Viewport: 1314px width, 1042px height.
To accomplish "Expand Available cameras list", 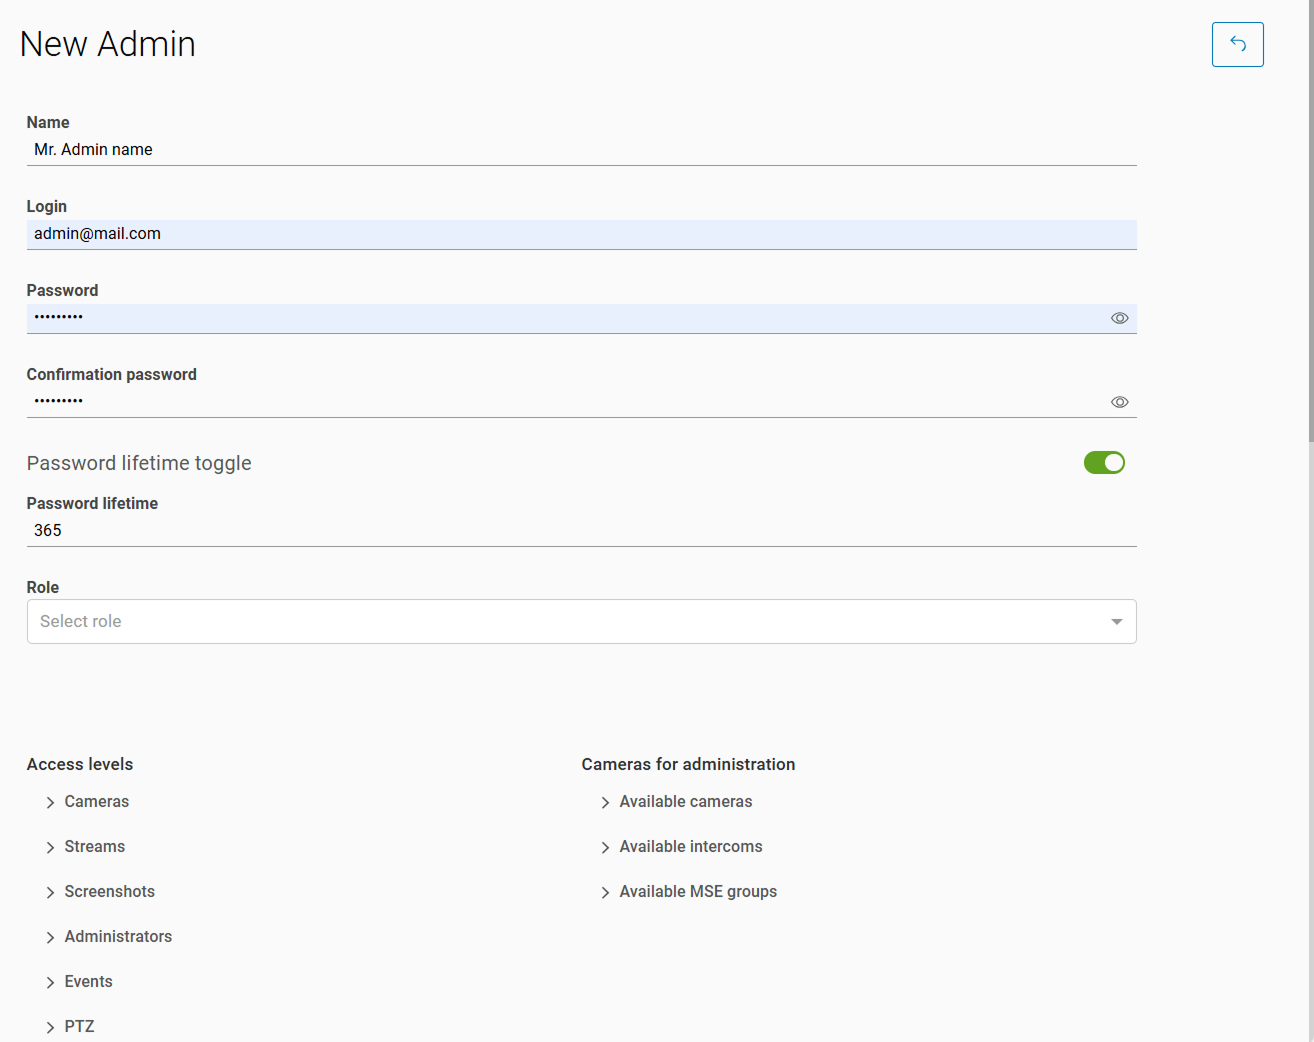I will [605, 802].
